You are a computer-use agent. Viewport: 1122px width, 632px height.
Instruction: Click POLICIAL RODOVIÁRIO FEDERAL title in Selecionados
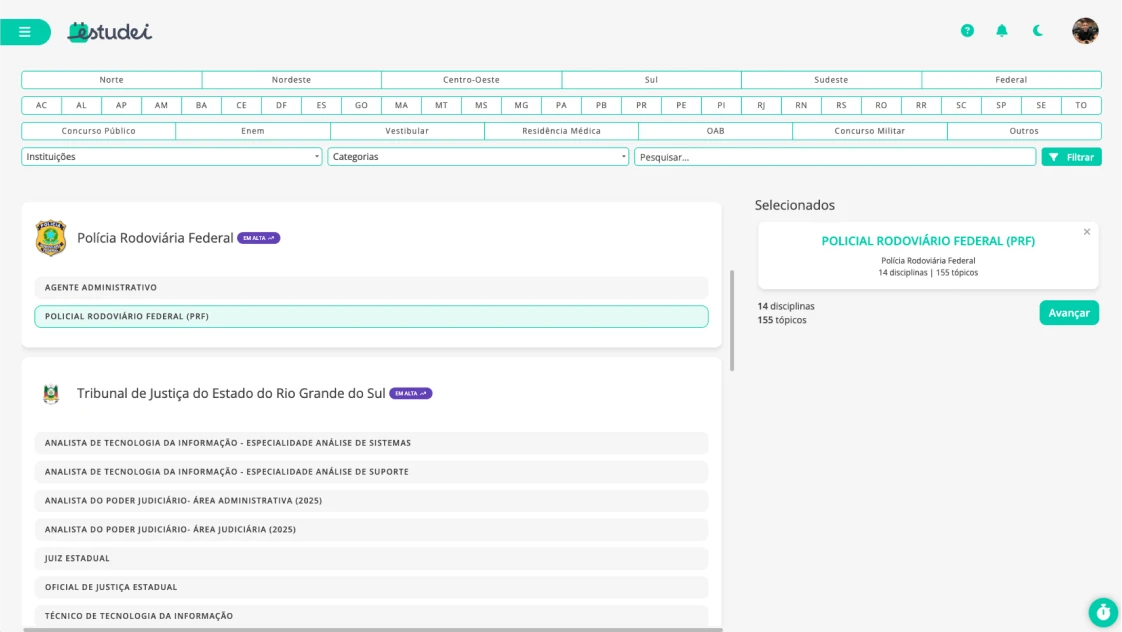(928, 241)
